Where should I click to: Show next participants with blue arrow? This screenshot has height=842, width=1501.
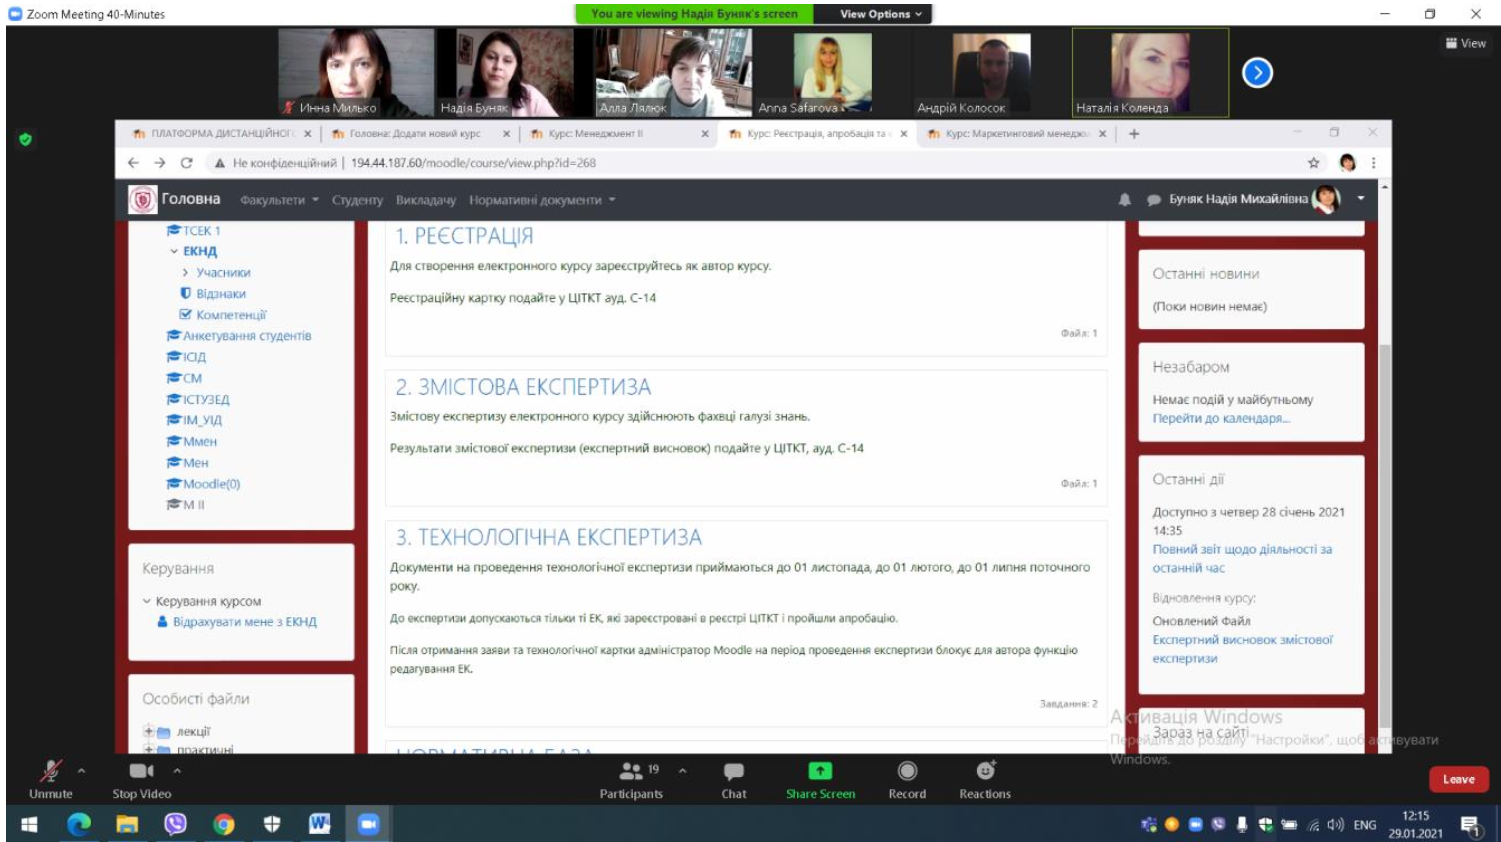(1257, 73)
